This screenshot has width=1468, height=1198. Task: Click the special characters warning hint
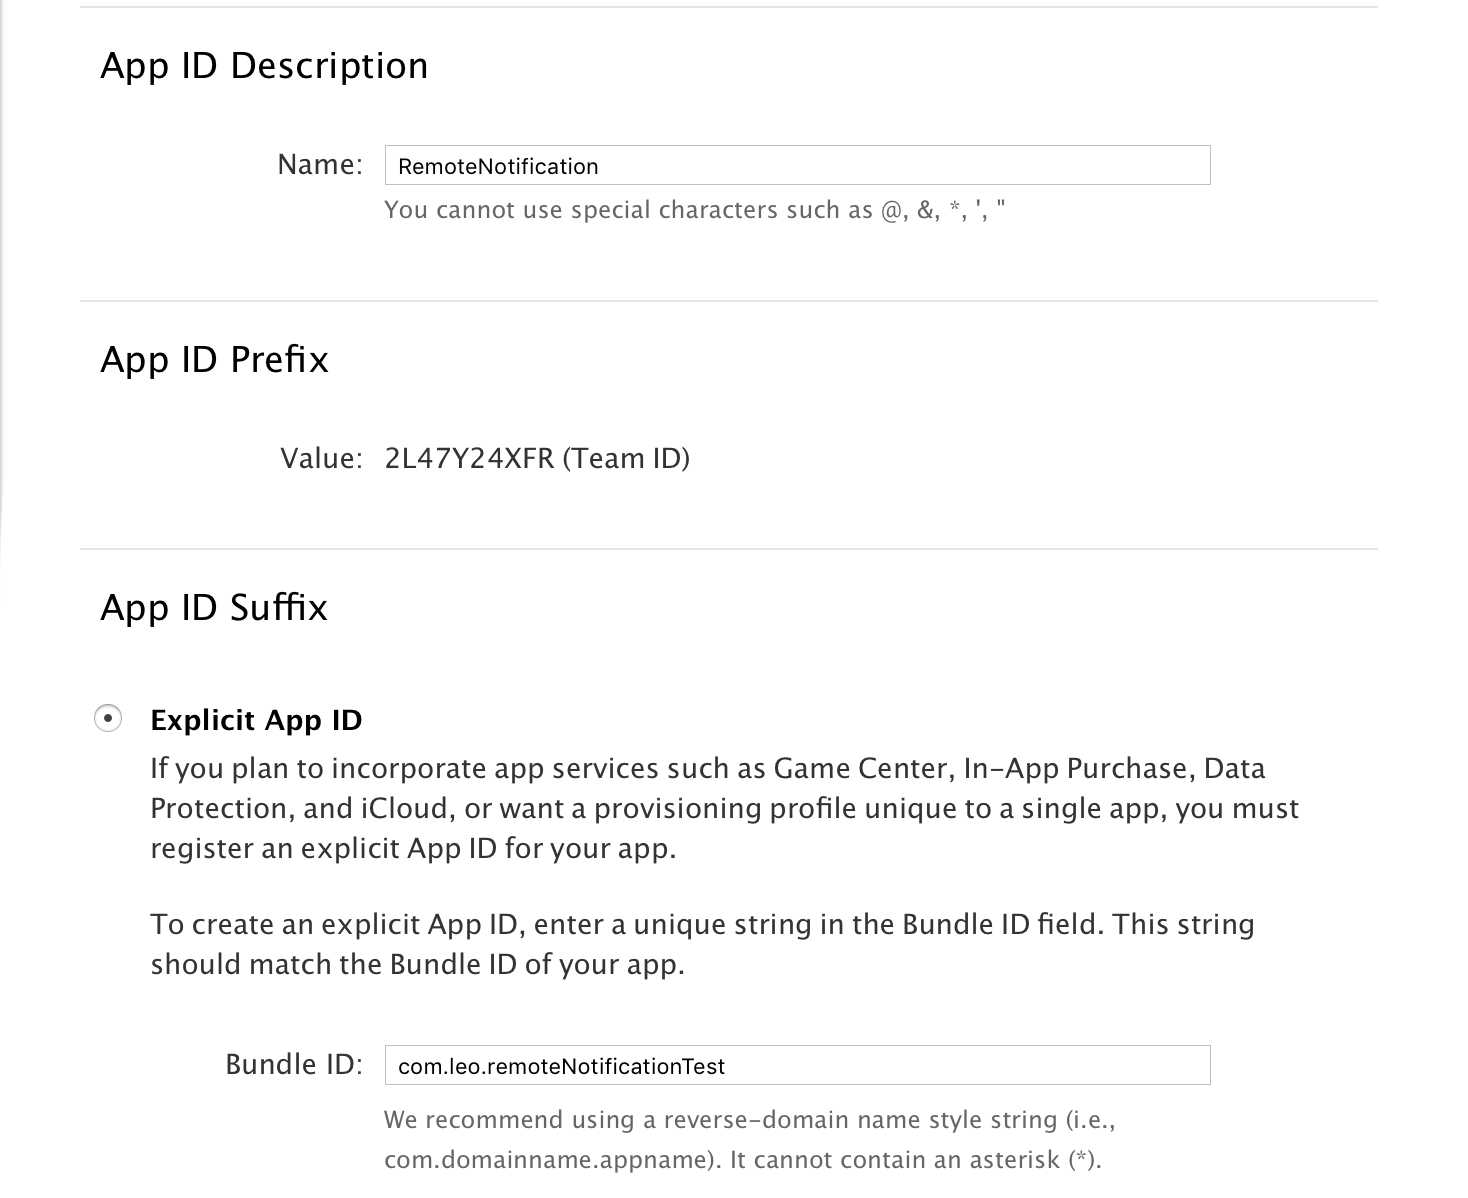click(694, 210)
